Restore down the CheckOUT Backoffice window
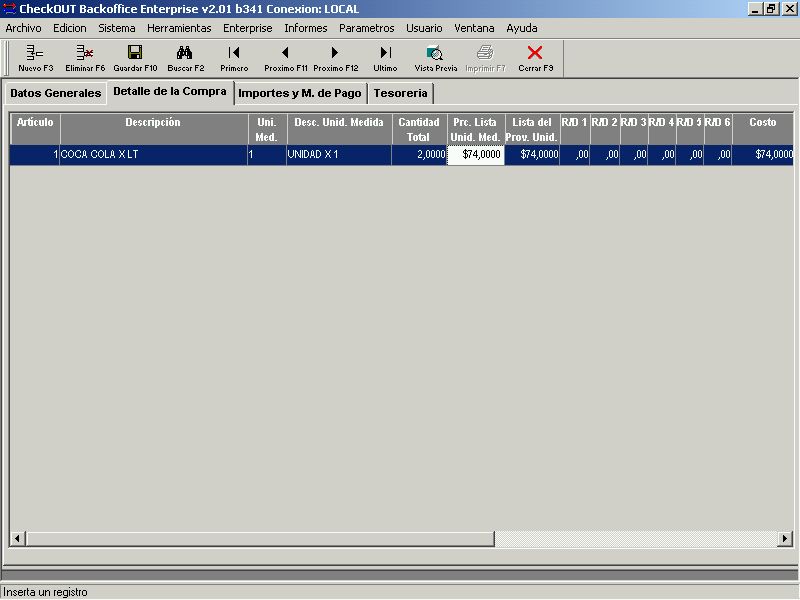The width and height of the screenshot is (800, 600). [x=770, y=9]
